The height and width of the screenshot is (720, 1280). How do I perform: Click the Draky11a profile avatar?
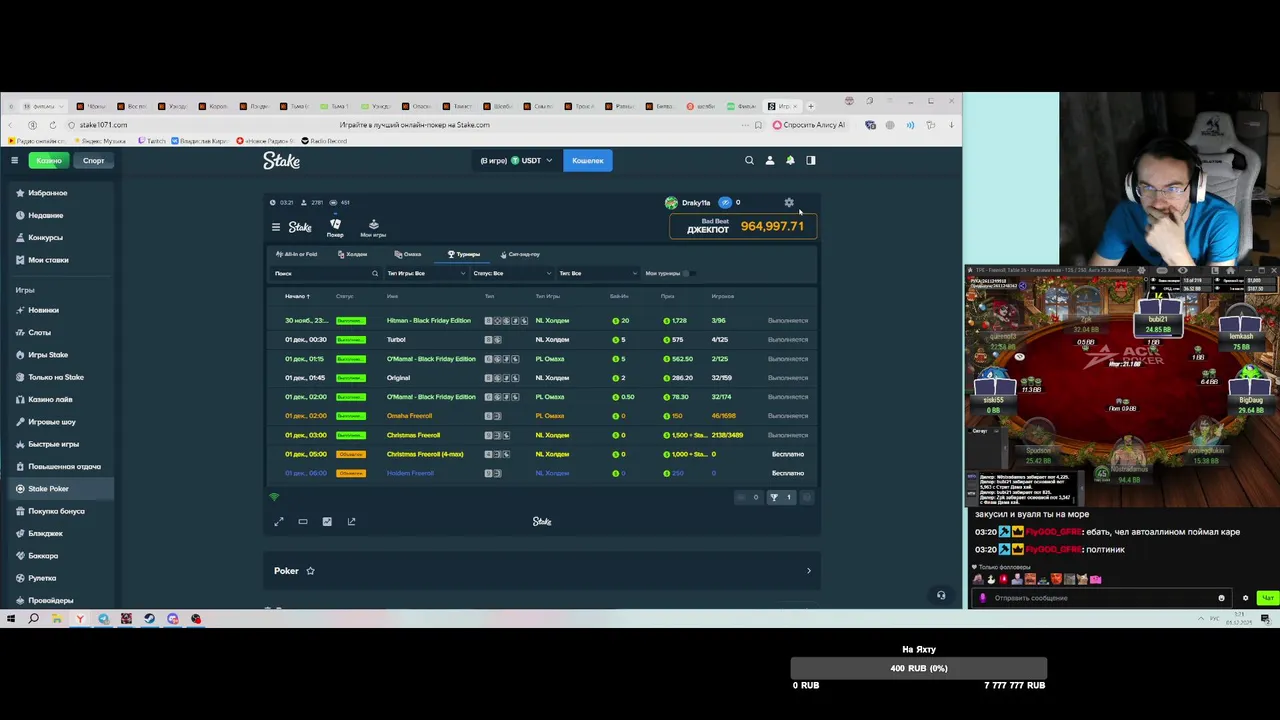click(671, 203)
